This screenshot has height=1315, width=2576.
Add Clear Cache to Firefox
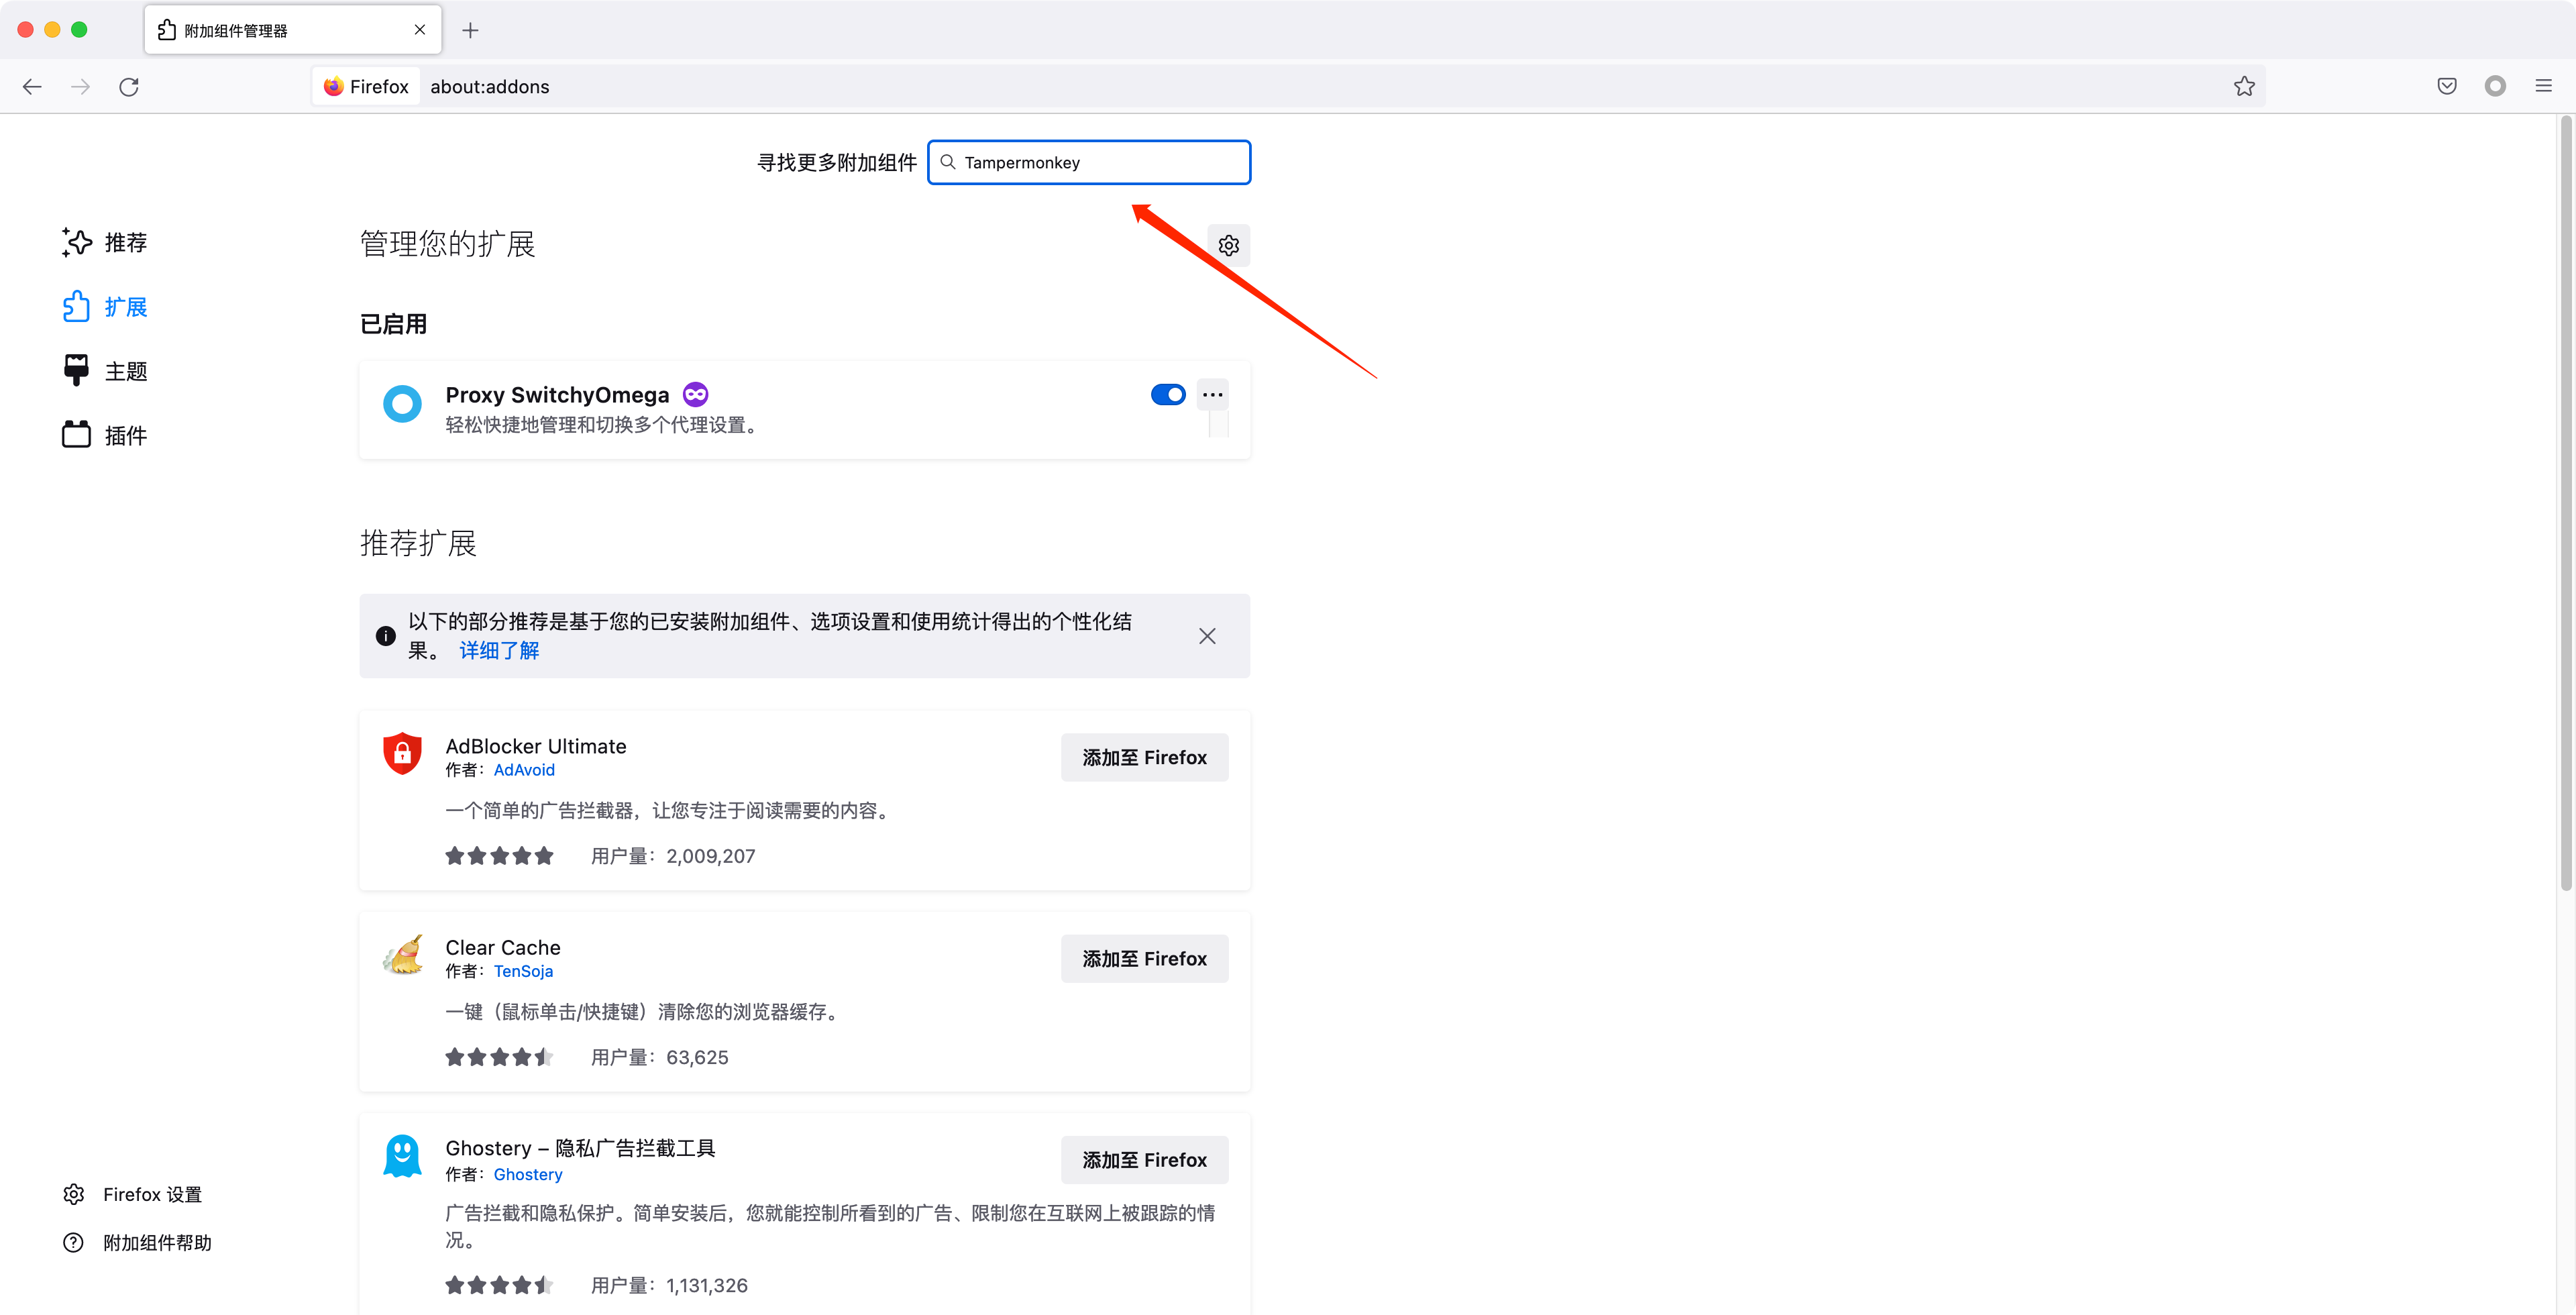tap(1144, 958)
